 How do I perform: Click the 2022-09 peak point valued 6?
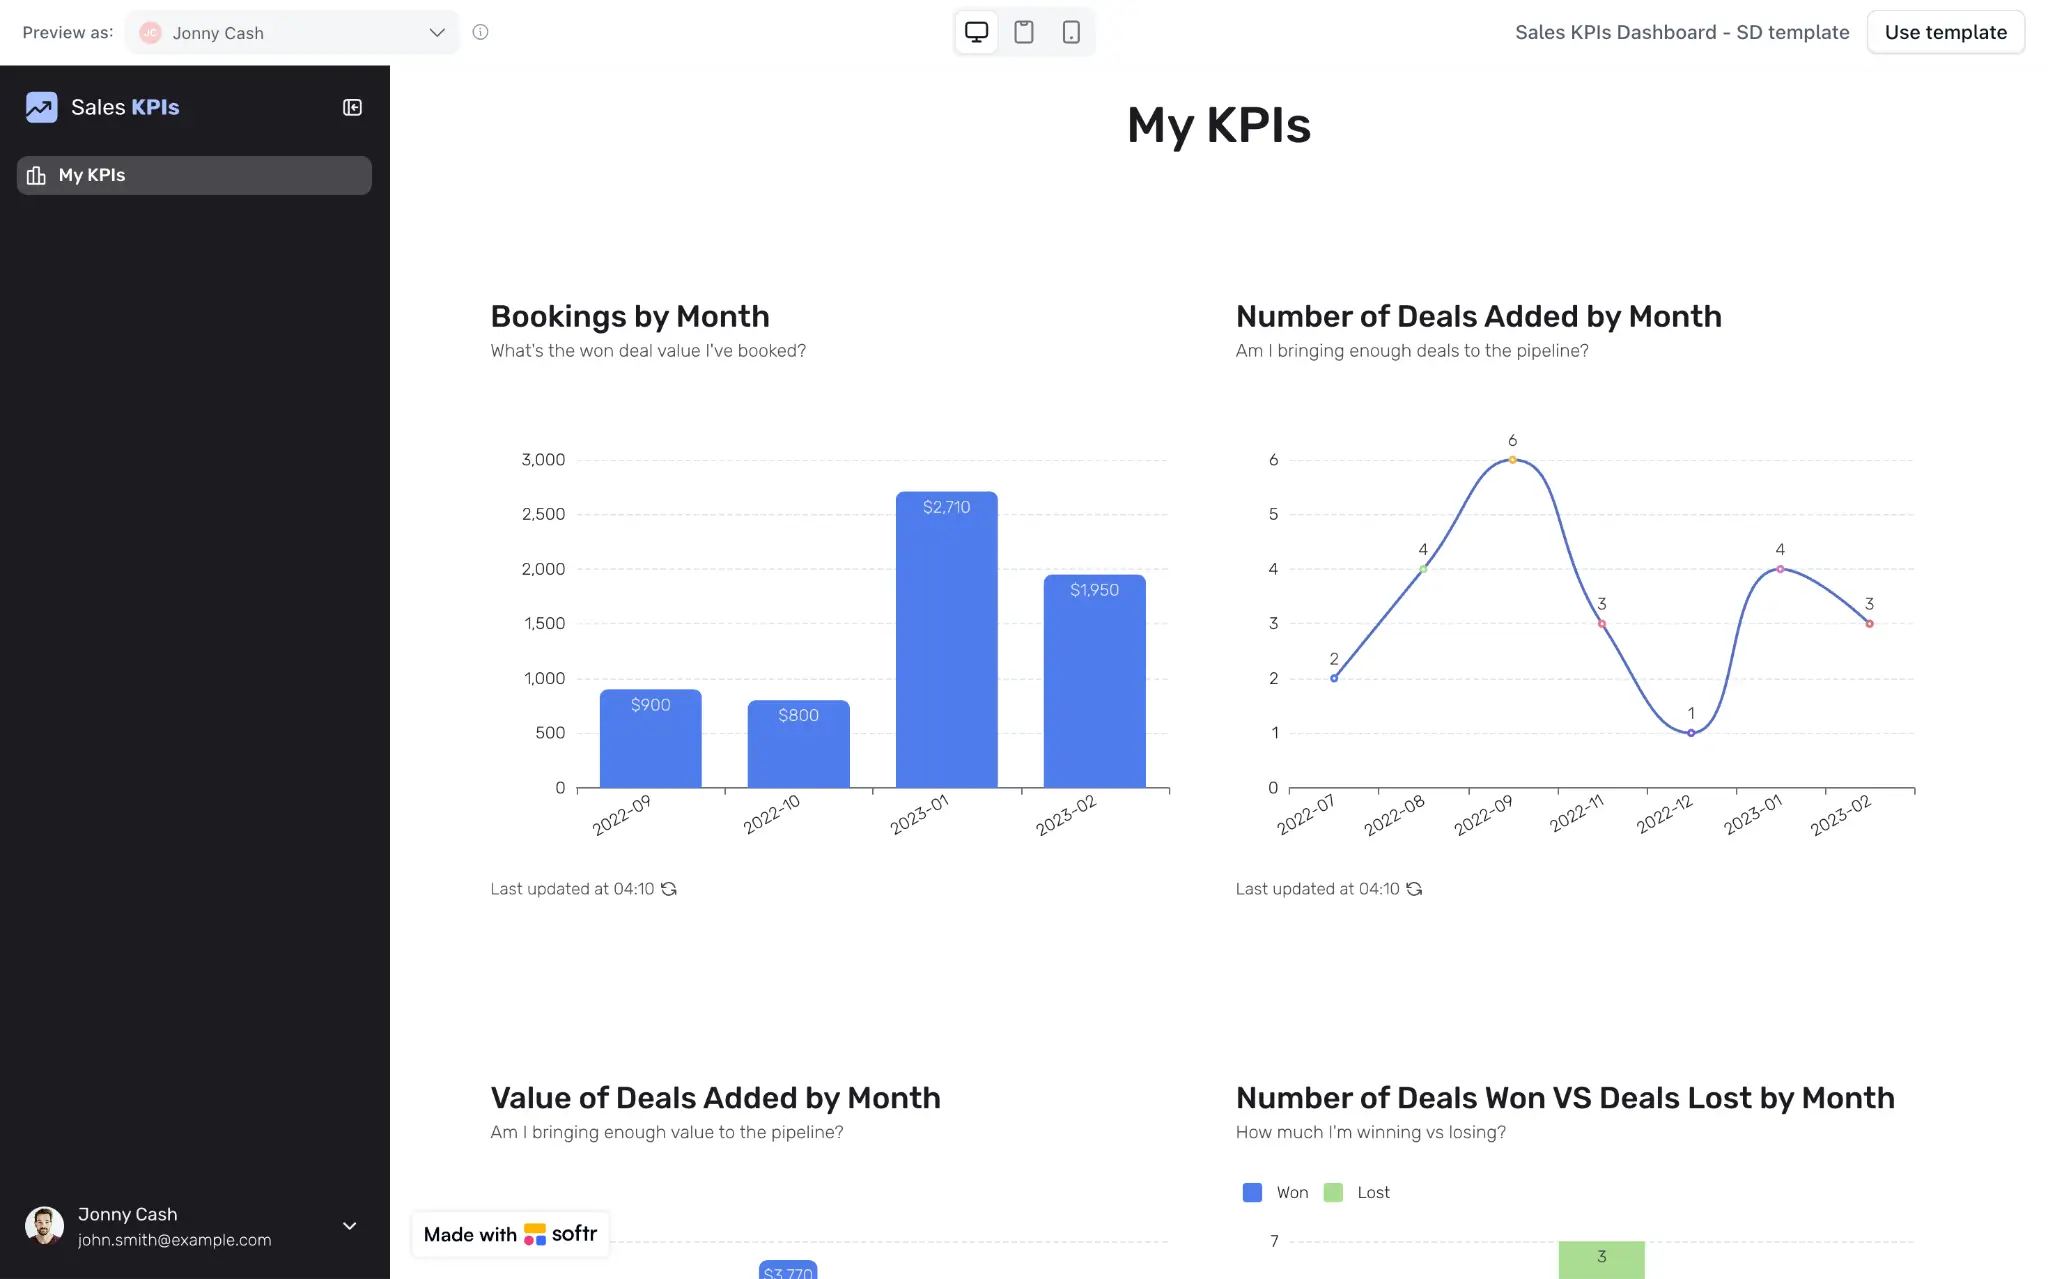coord(1512,460)
